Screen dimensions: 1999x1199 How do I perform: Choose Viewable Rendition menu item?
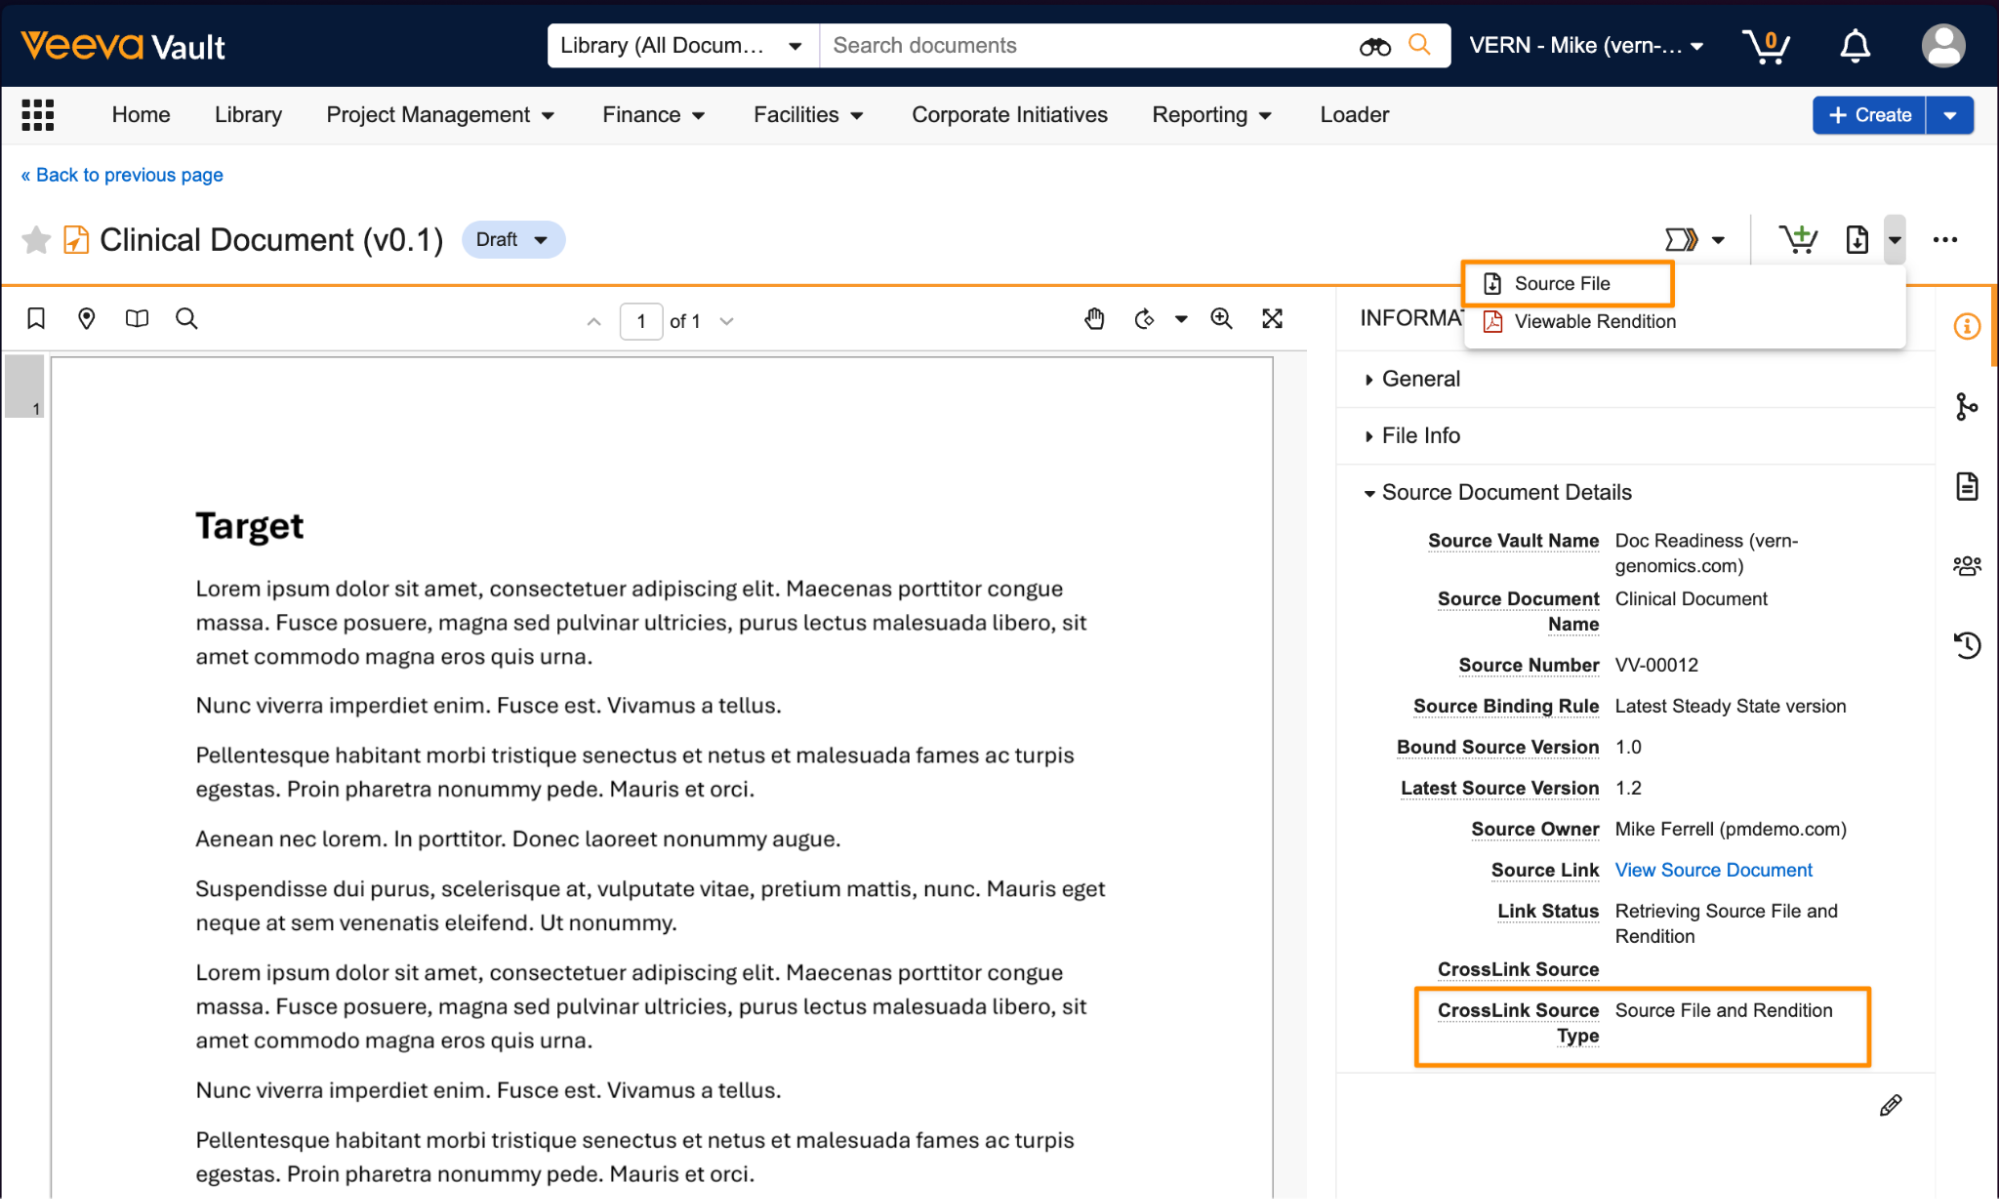[x=1594, y=322]
